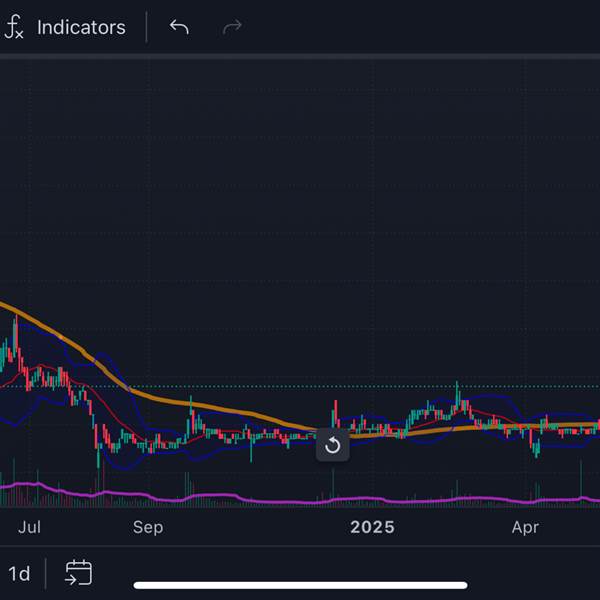Image resolution: width=600 pixels, height=600 pixels.
Task: Open the Indicators menu
Action: (81, 28)
